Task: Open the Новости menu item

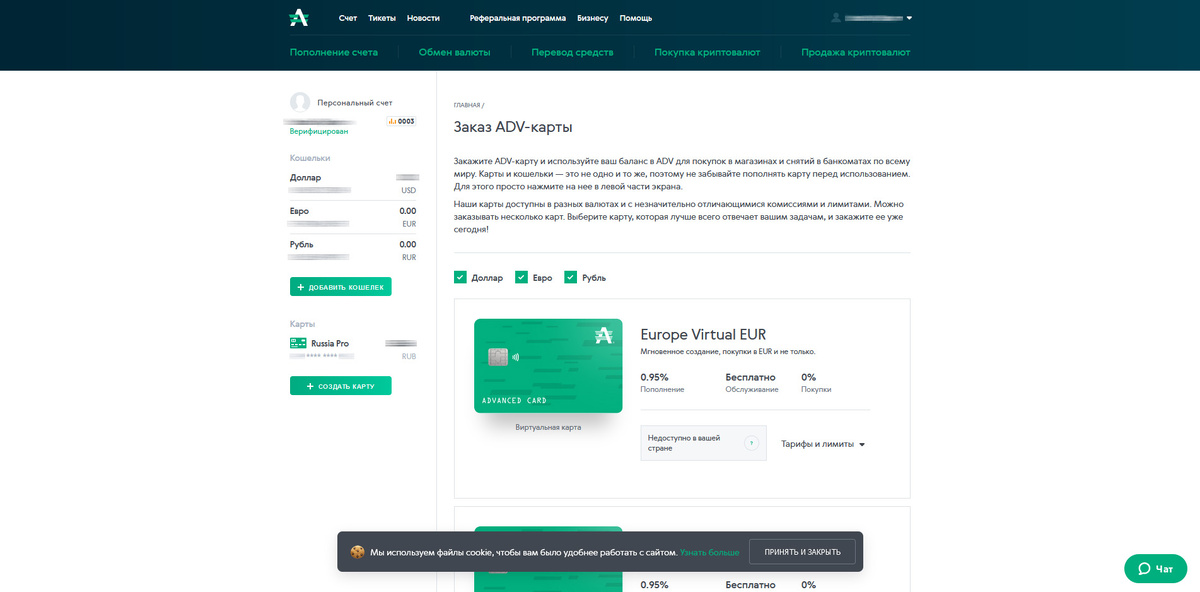Action: pyautogui.click(x=423, y=18)
